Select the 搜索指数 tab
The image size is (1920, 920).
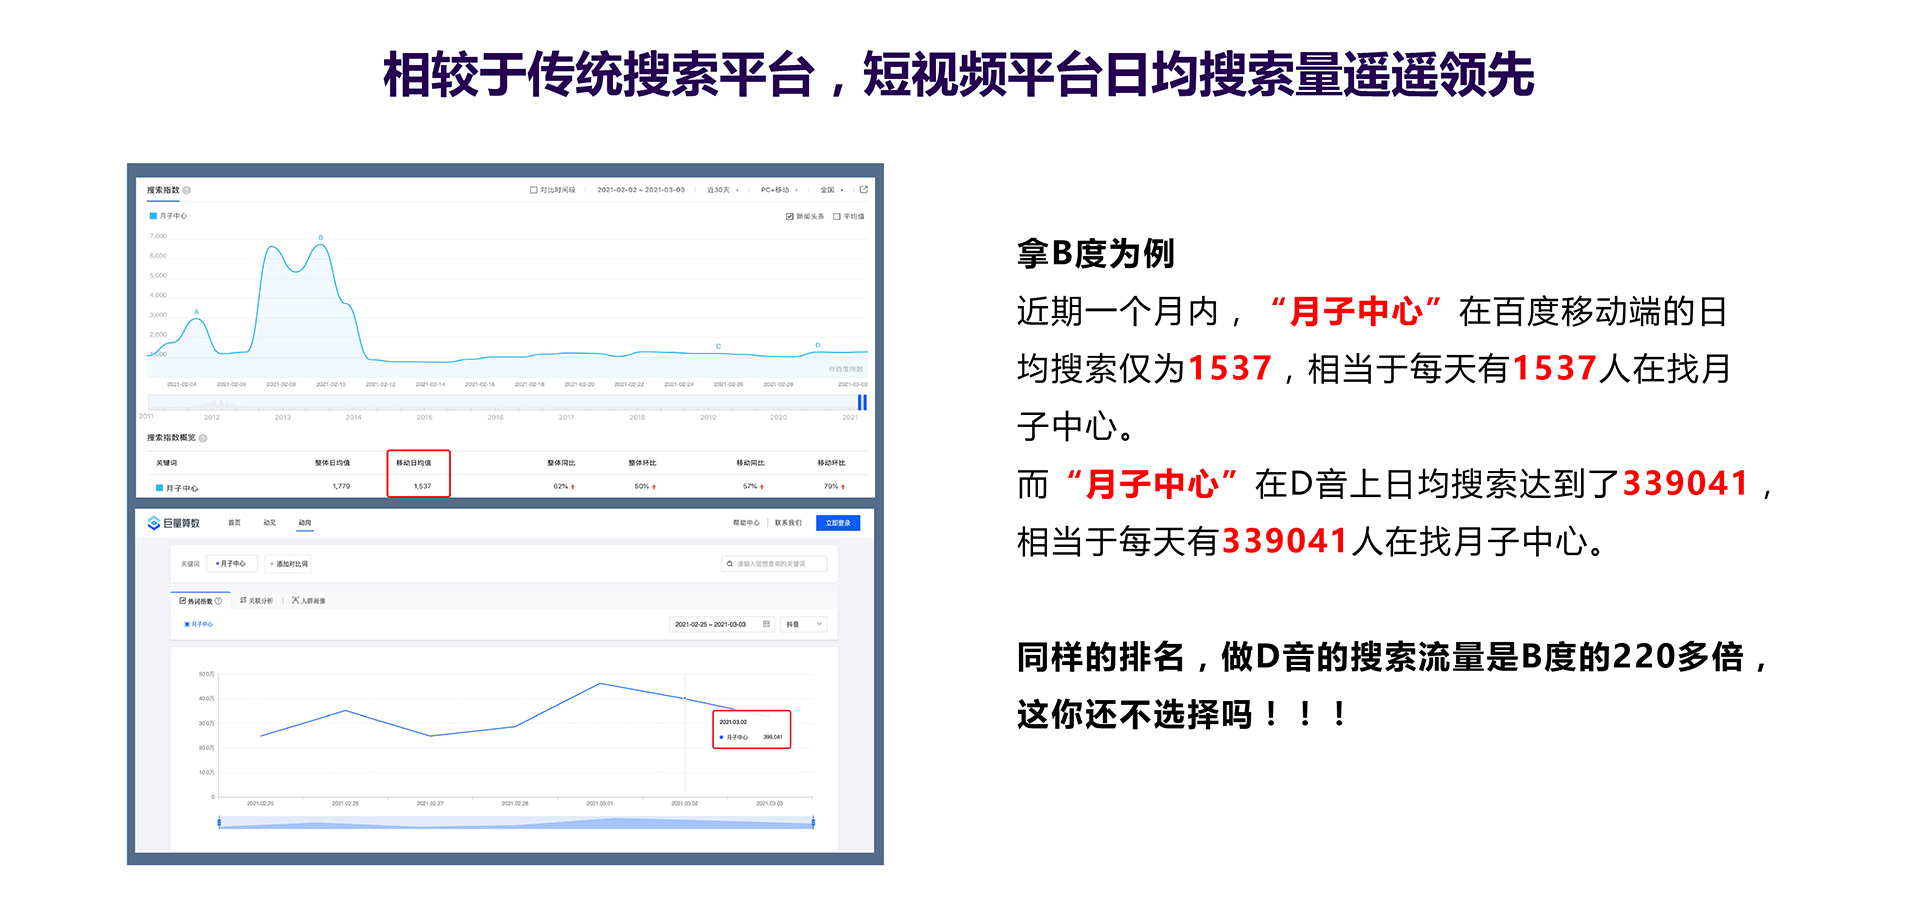pyautogui.click(x=163, y=190)
